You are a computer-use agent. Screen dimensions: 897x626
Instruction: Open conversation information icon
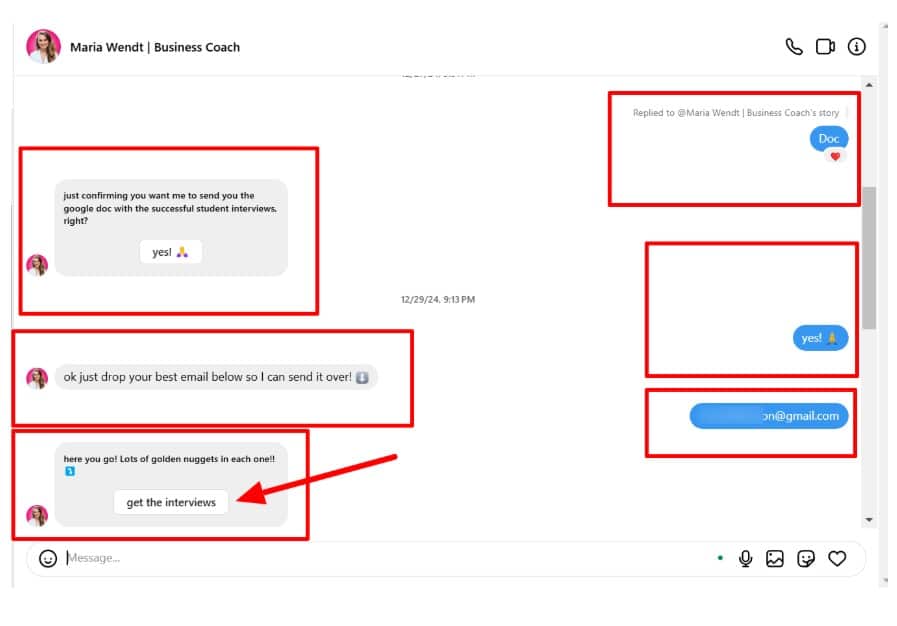857,47
